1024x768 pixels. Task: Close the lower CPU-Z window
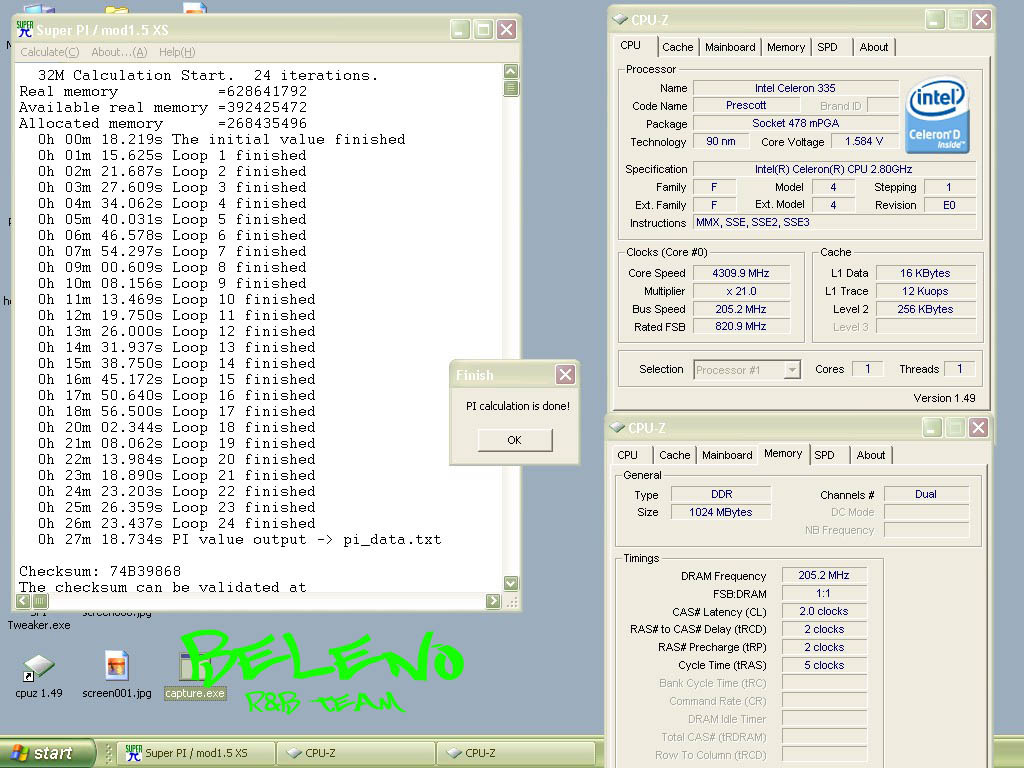(x=978, y=428)
